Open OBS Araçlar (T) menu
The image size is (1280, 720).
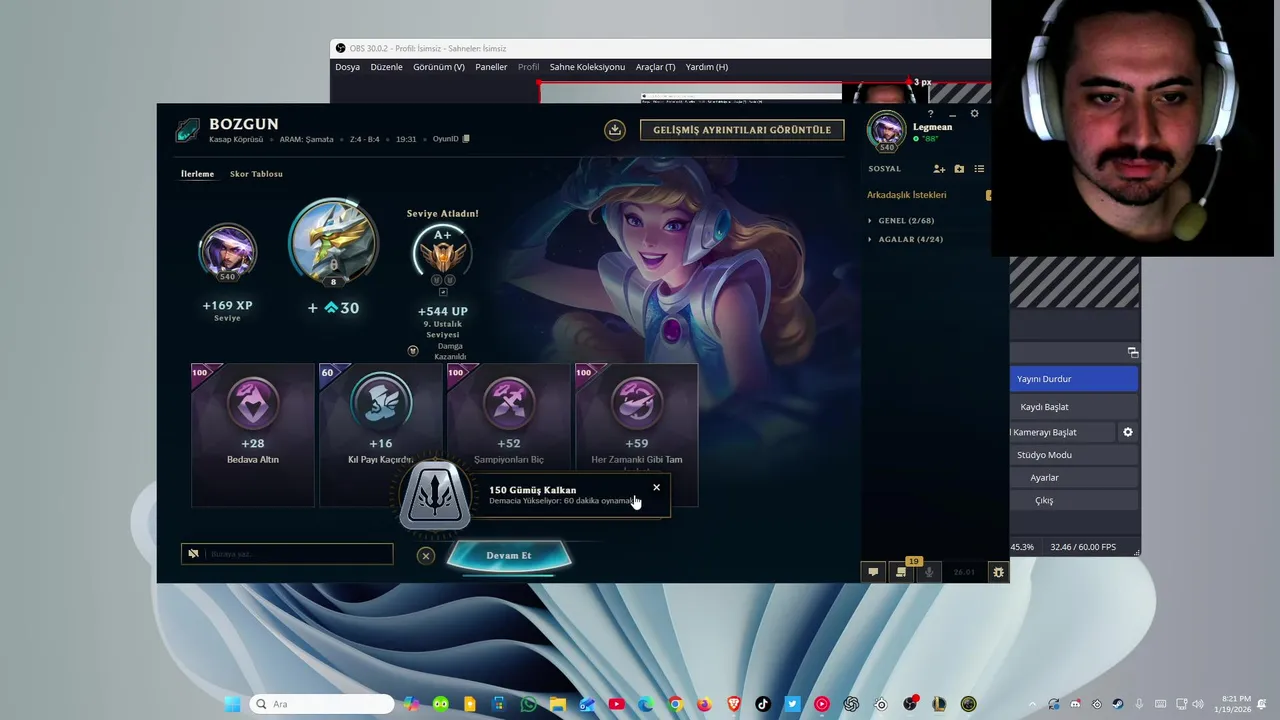[655, 67]
